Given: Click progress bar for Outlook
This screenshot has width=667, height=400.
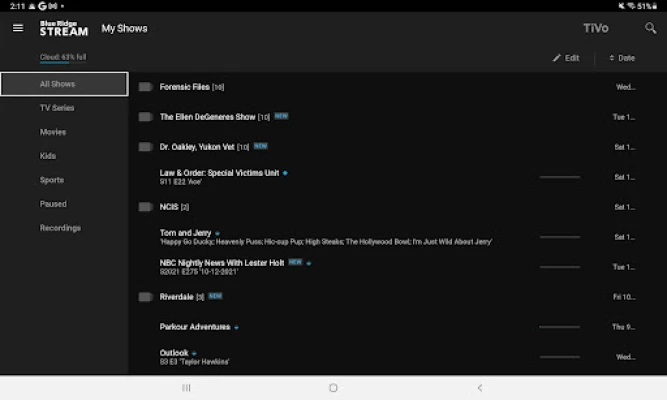Looking at the screenshot, I should tap(560, 357).
